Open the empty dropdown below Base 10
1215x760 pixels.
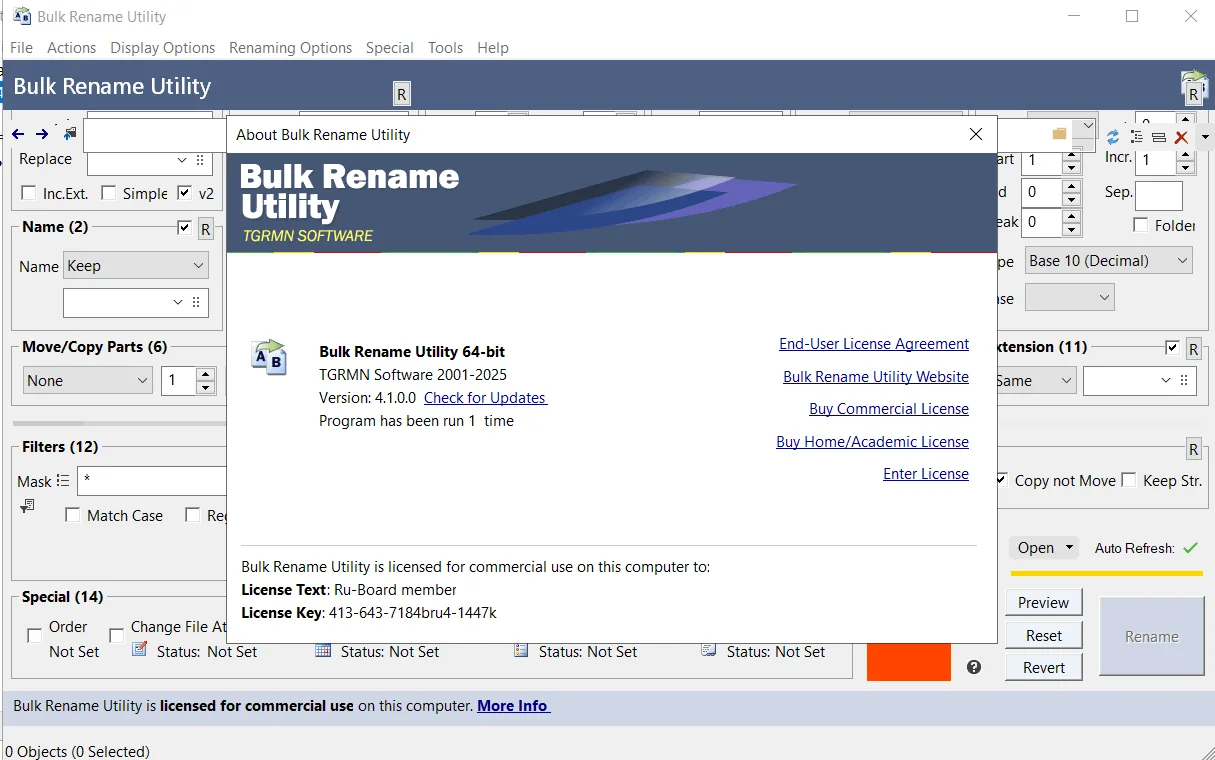click(x=1069, y=297)
